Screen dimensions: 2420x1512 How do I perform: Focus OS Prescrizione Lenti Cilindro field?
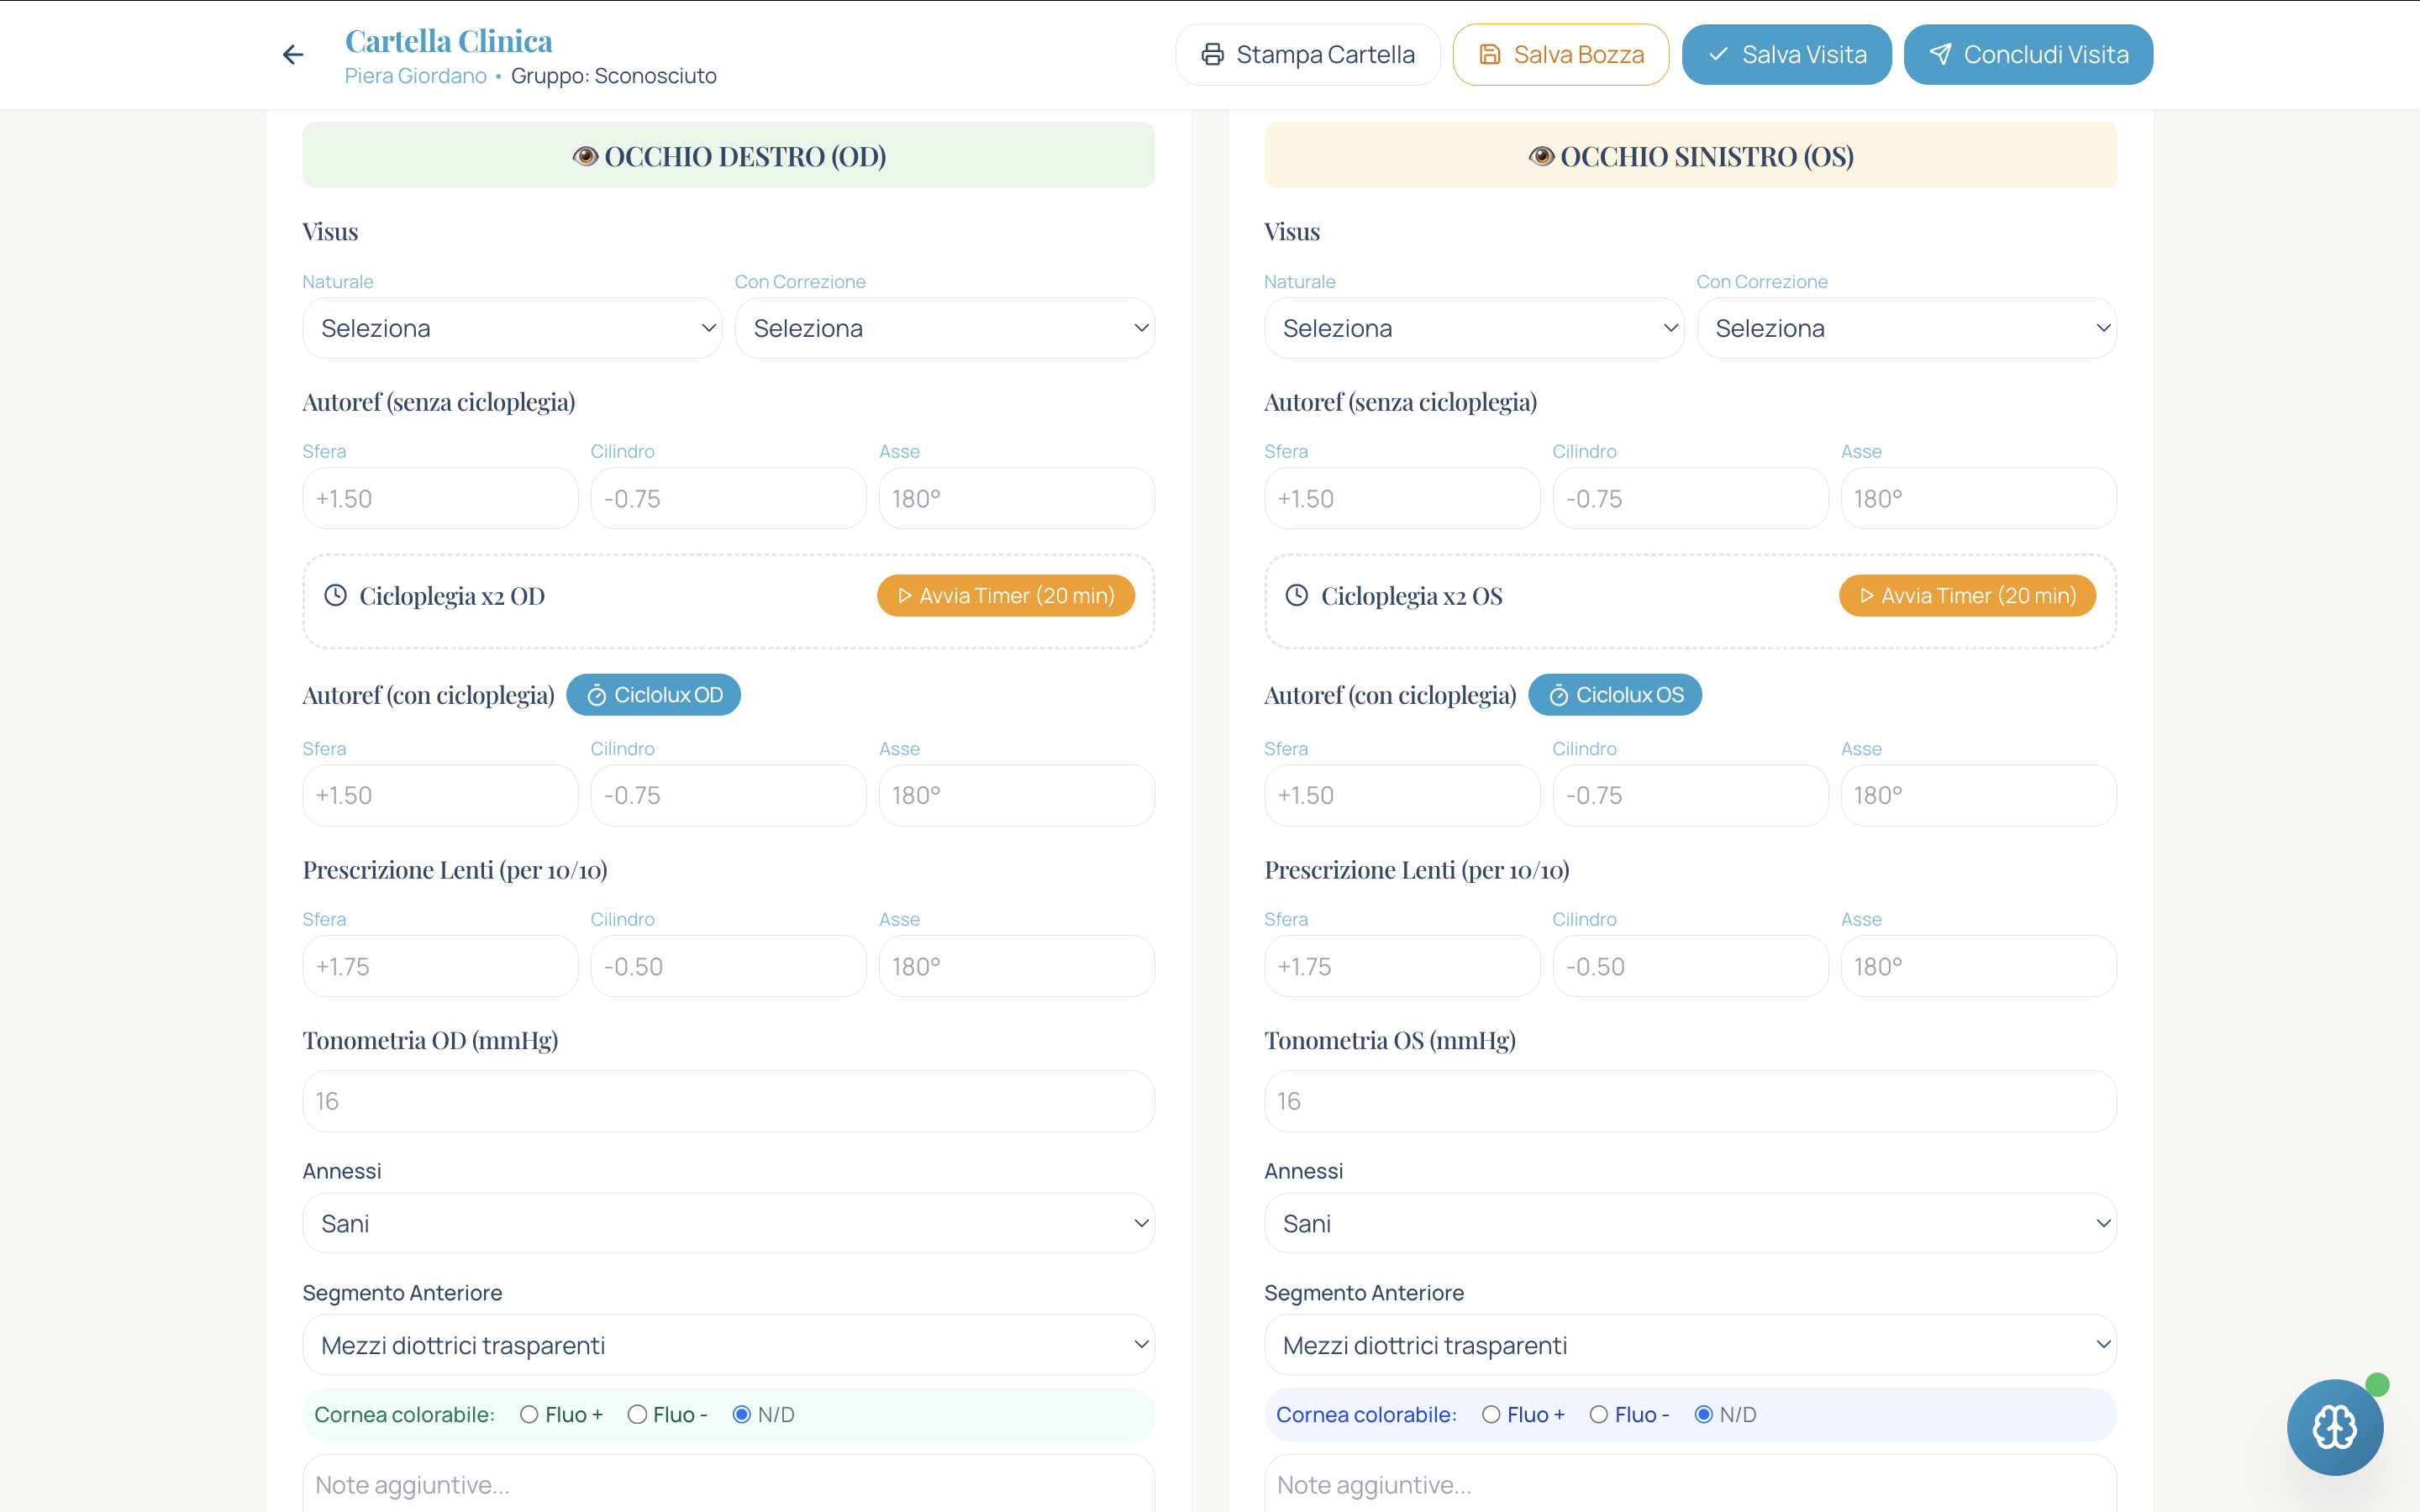[x=1690, y=966]
